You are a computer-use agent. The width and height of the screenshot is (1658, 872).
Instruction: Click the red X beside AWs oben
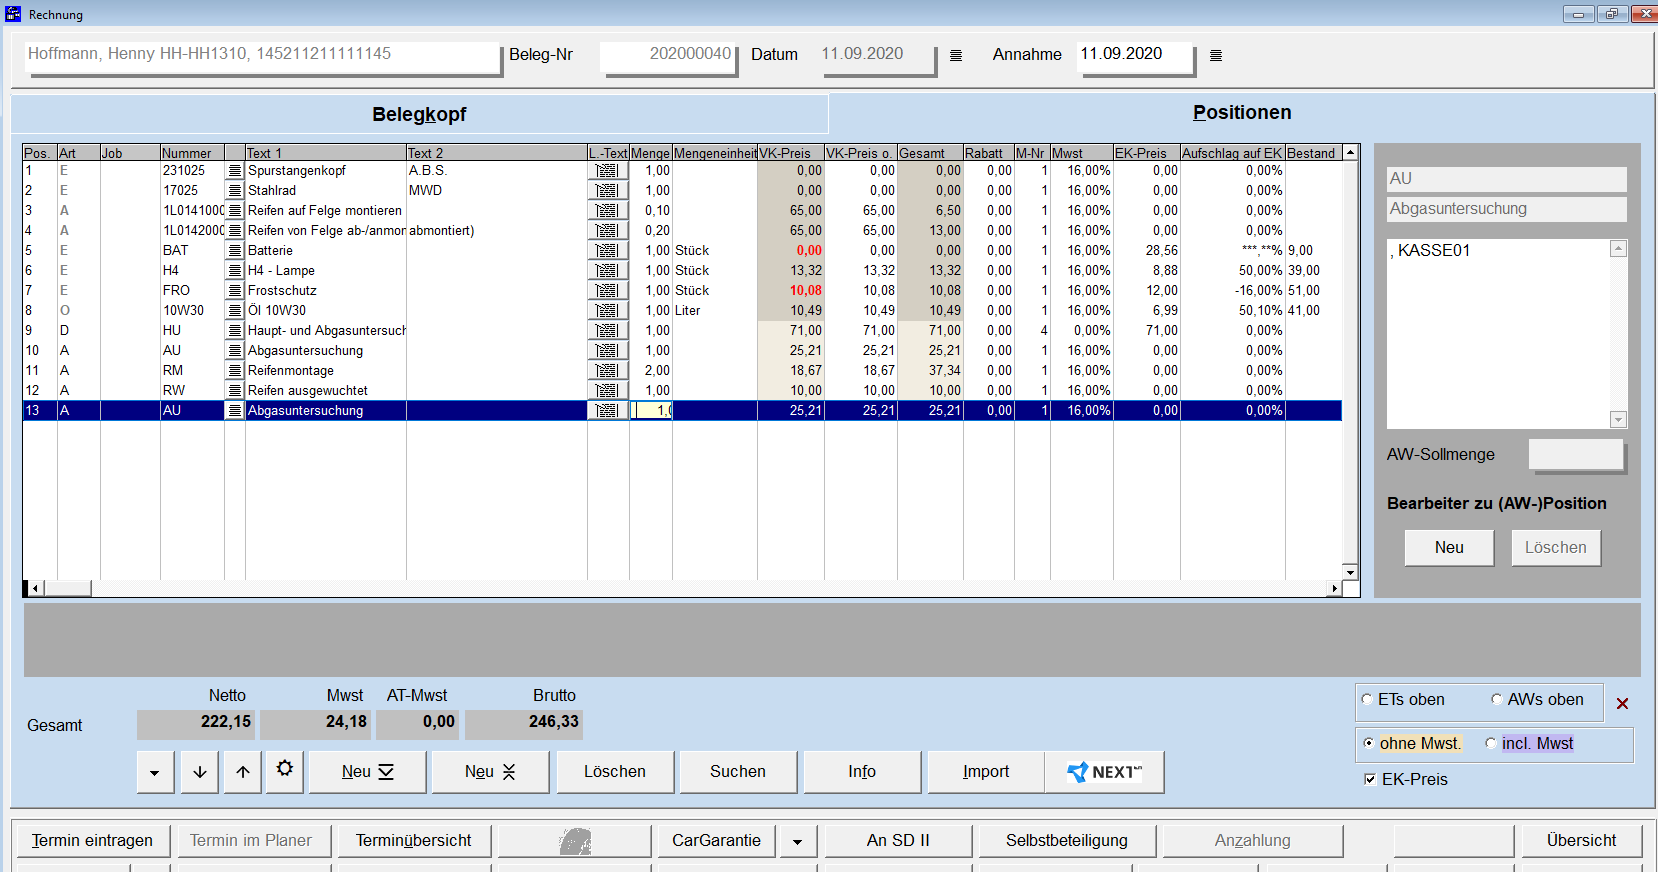tap(1622, 704)
